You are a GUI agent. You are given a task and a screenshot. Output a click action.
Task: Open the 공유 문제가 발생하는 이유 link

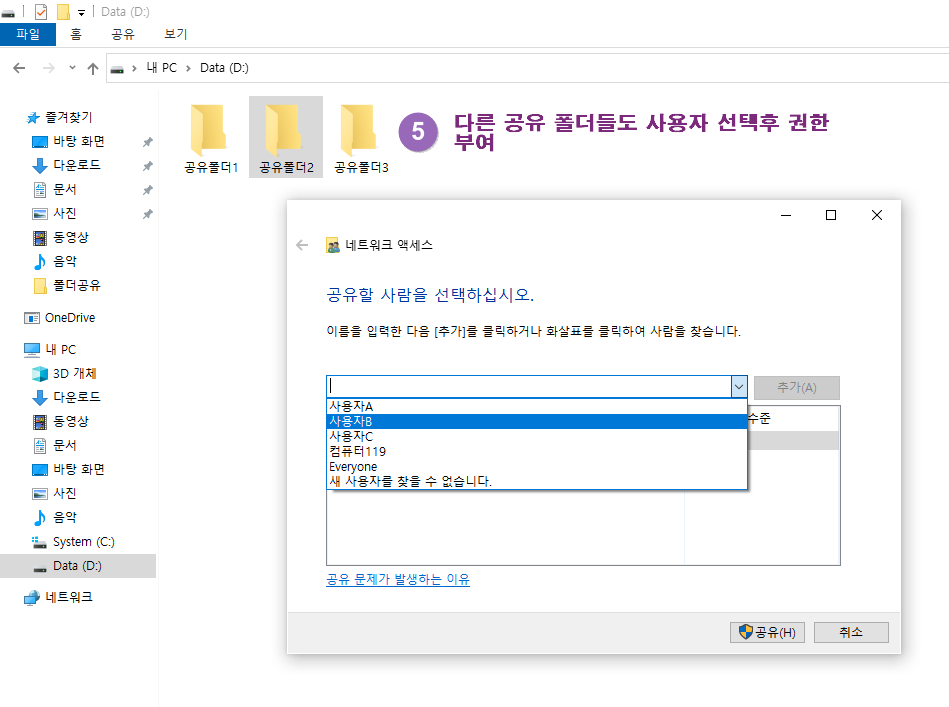pos(398,579)
